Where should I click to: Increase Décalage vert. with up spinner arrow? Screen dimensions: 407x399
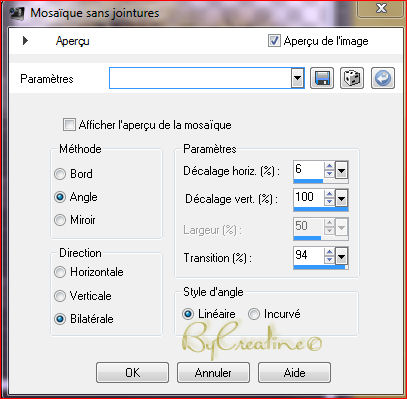coord(329,194)
